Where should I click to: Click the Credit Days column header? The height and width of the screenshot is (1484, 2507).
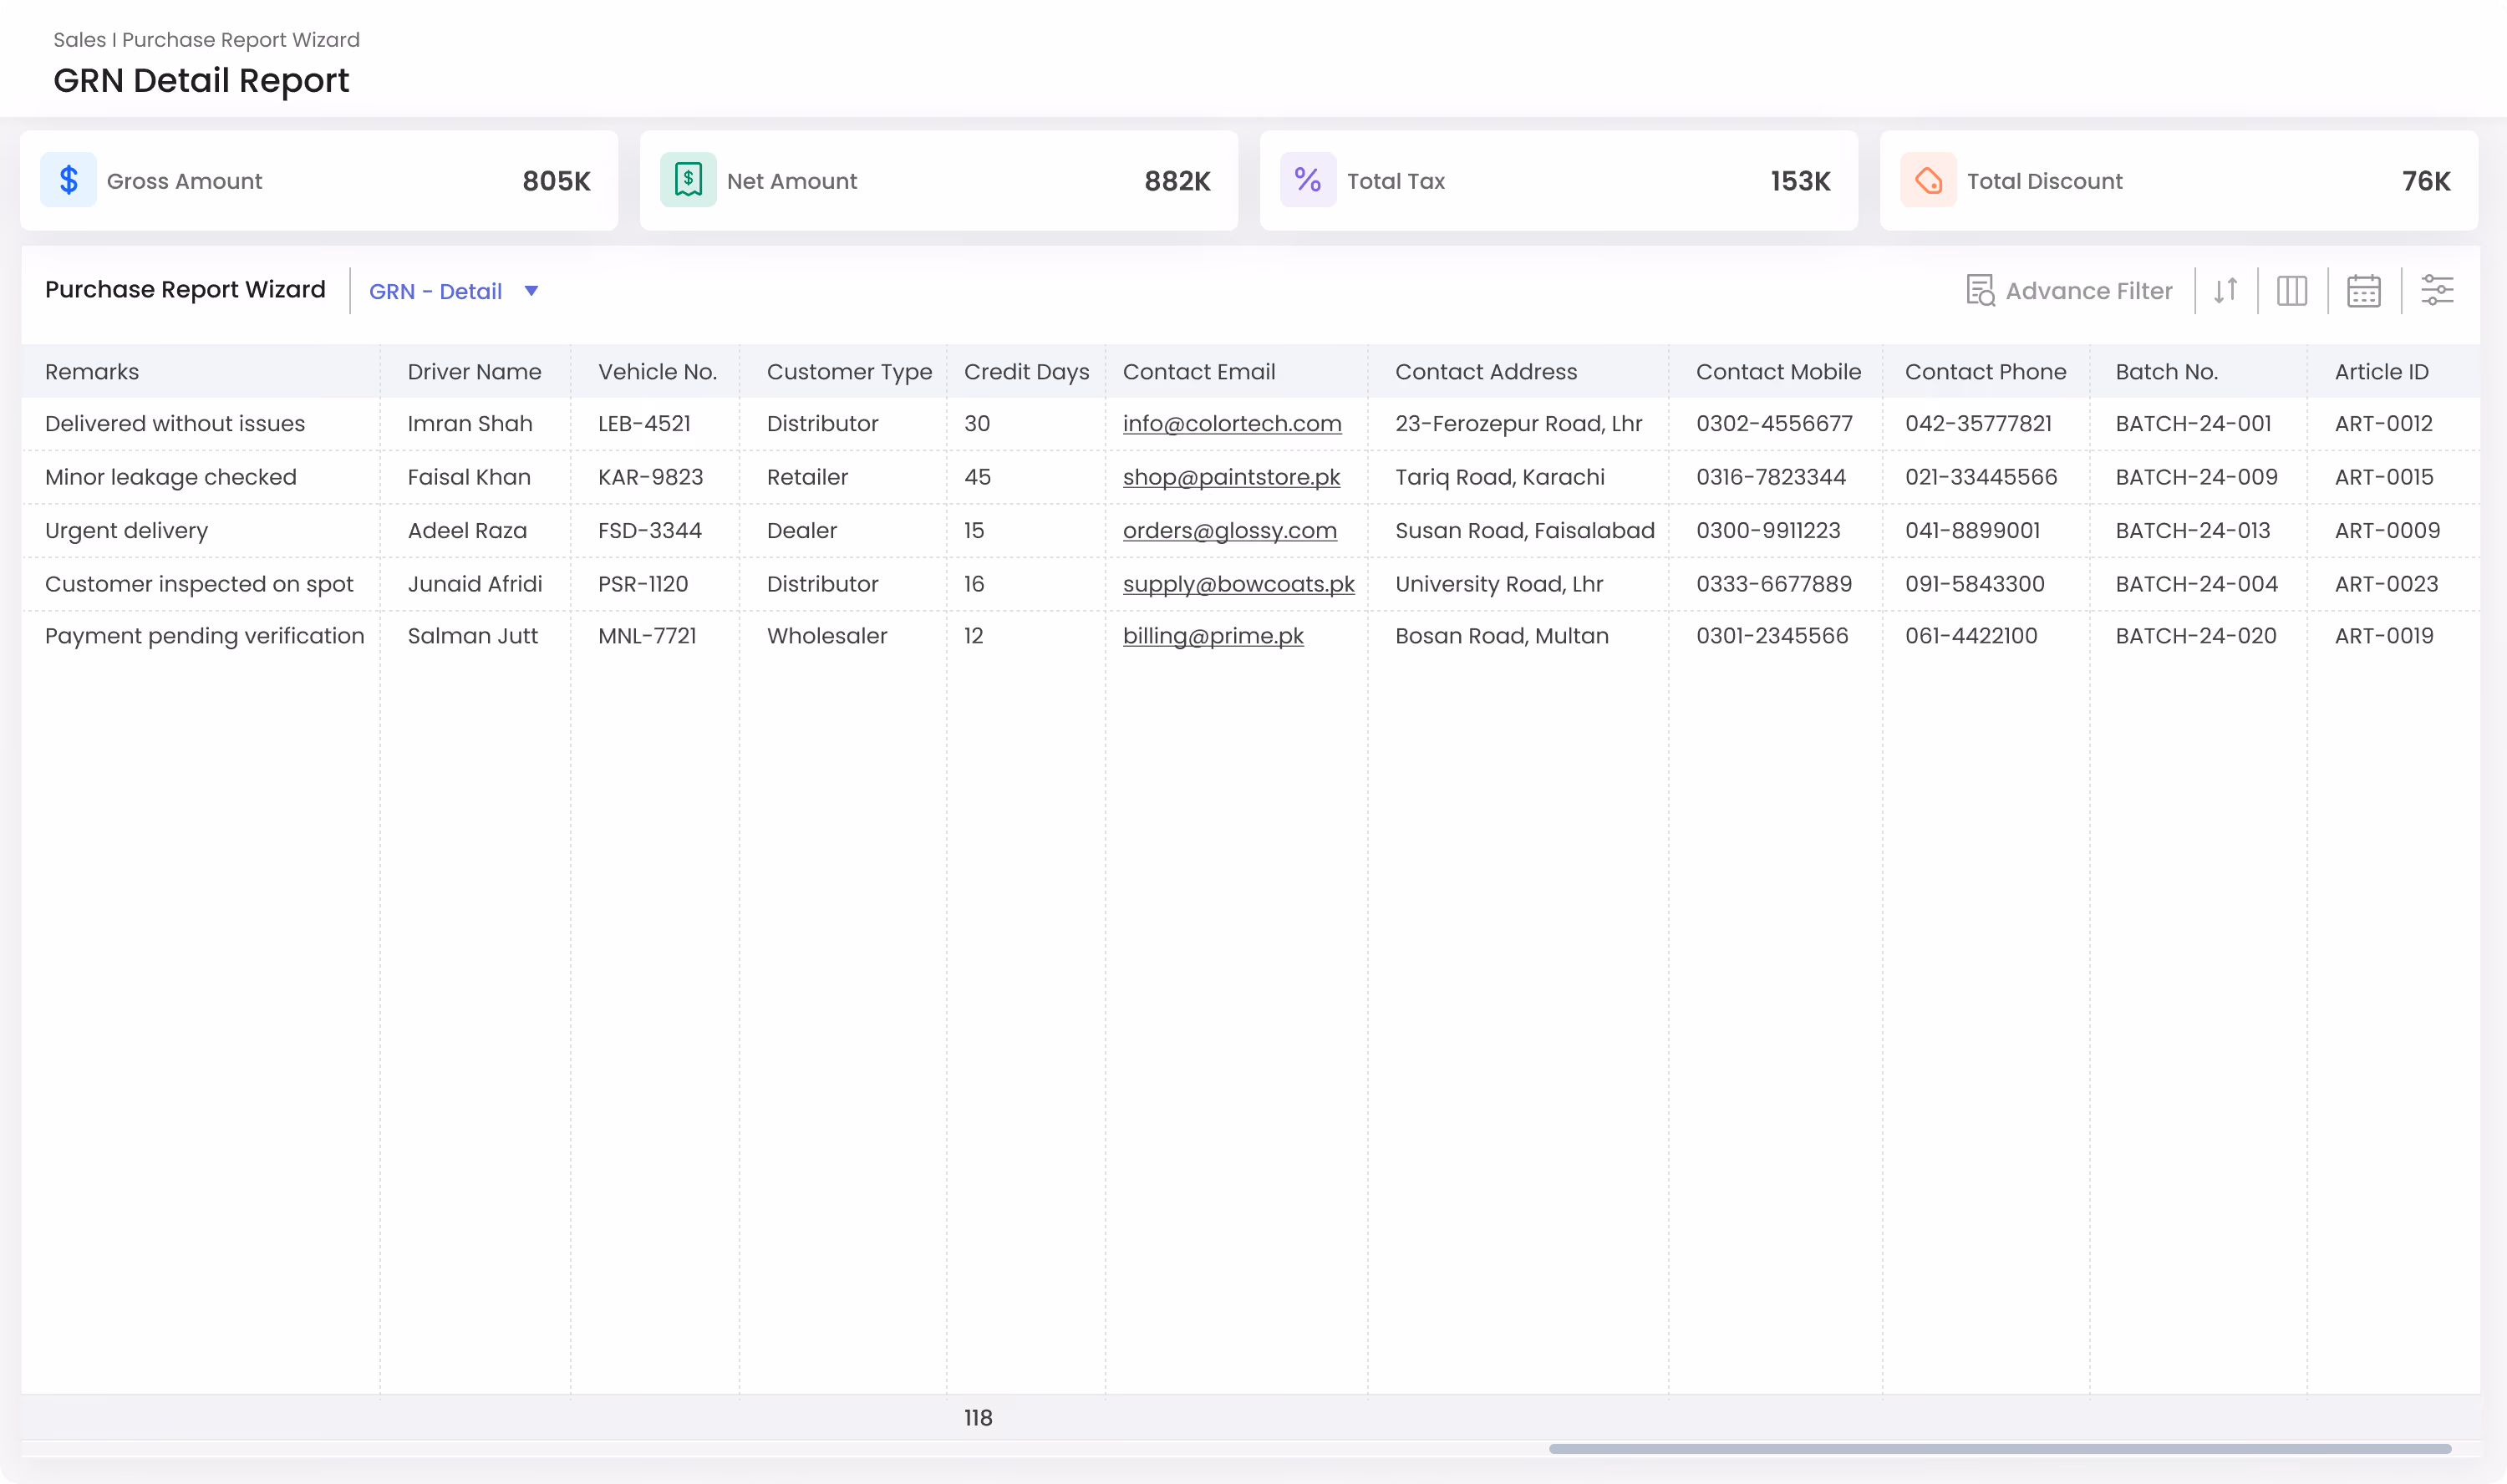tap(1026, 372)
